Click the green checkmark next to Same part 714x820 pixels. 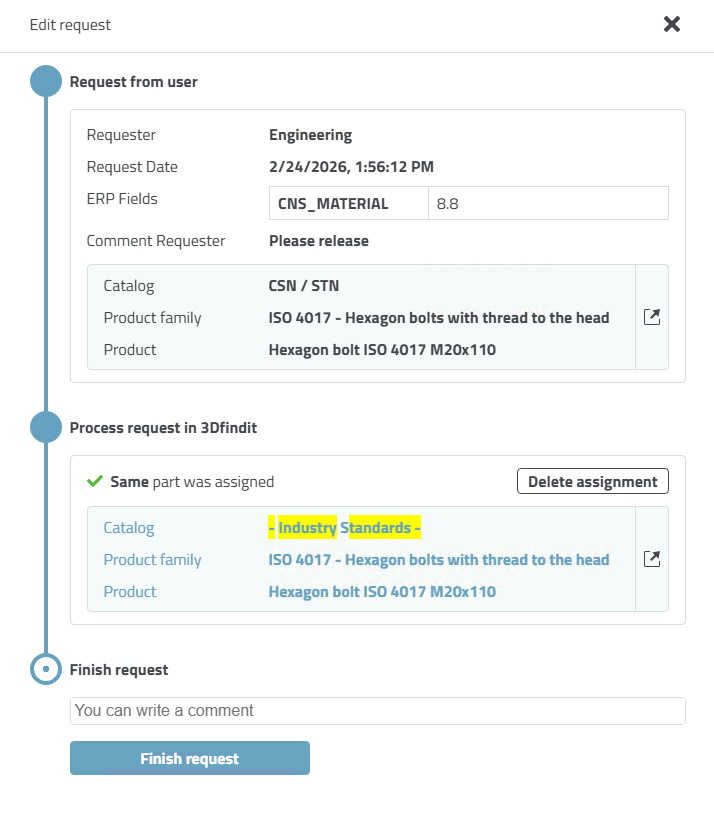95,481
